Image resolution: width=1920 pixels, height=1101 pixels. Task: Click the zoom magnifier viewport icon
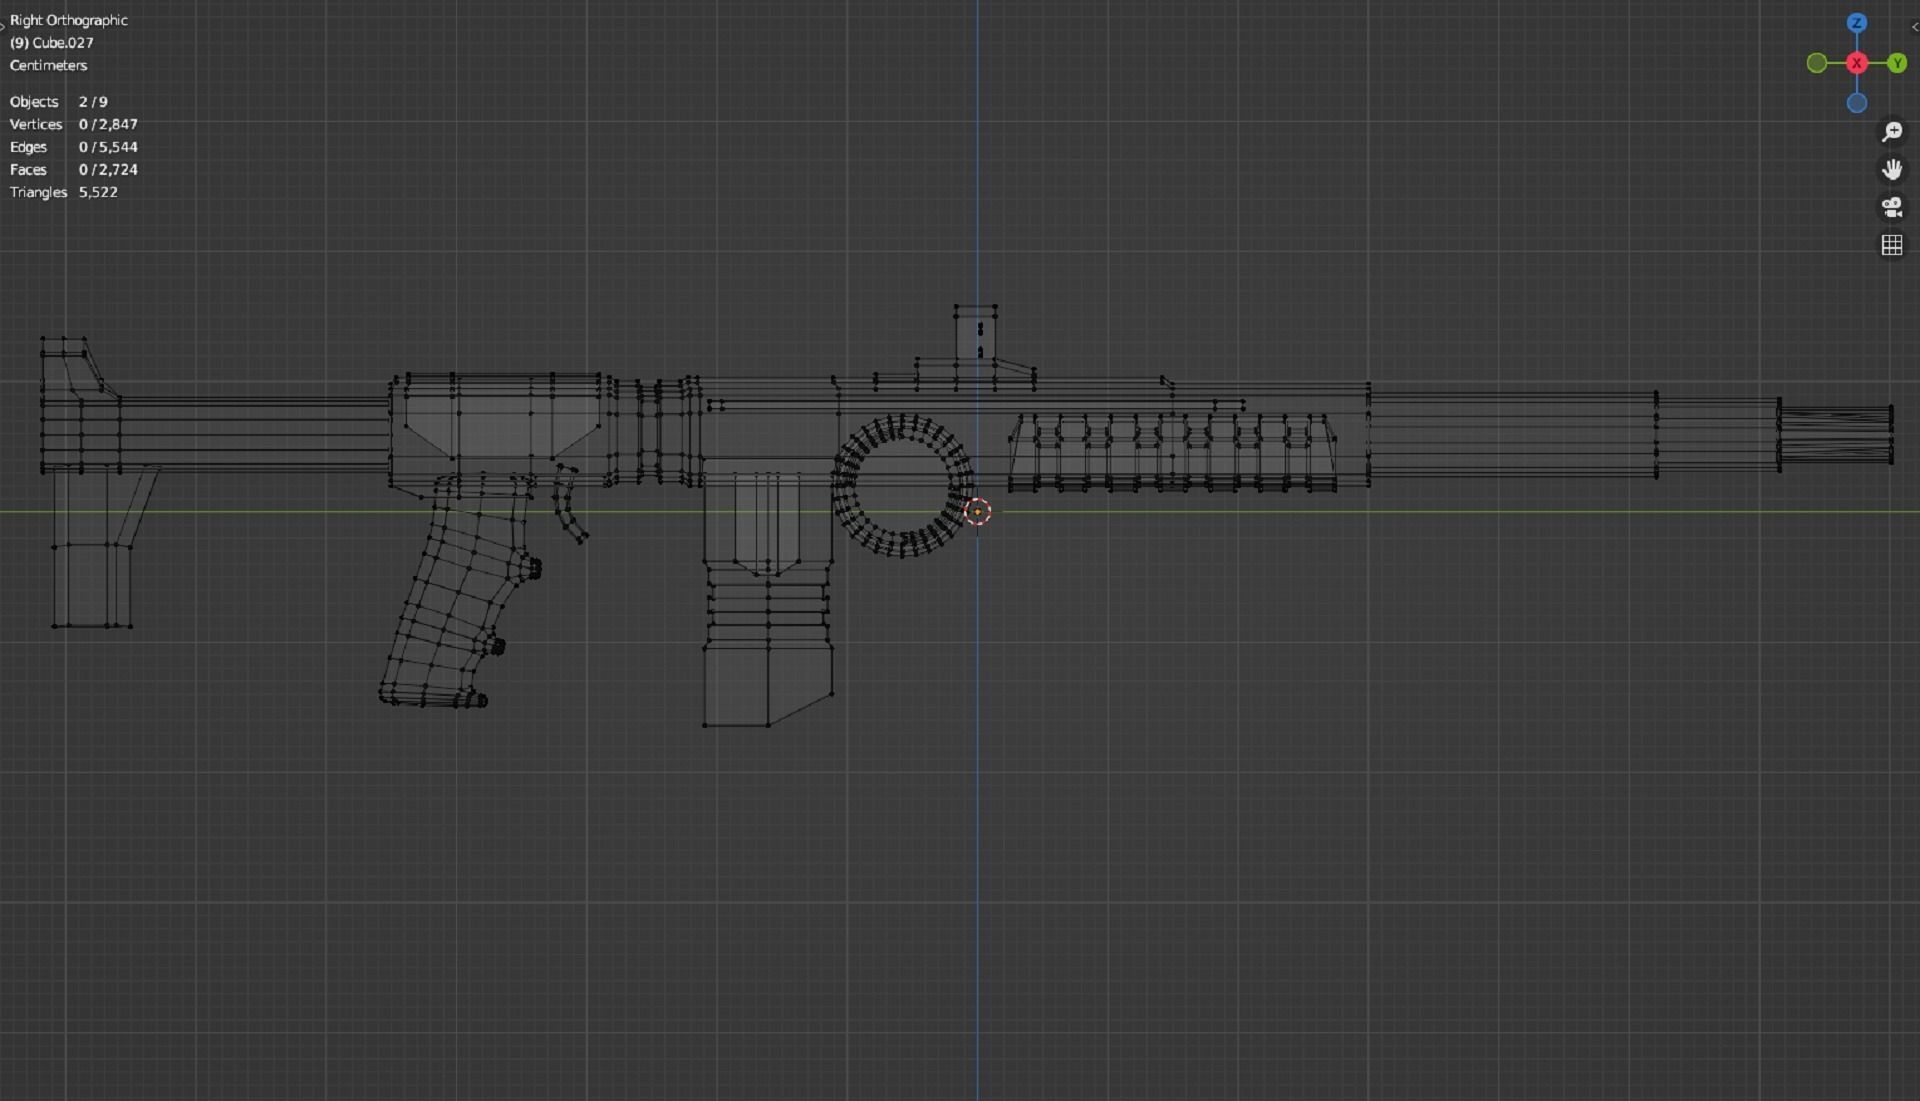click(1892, 132)
